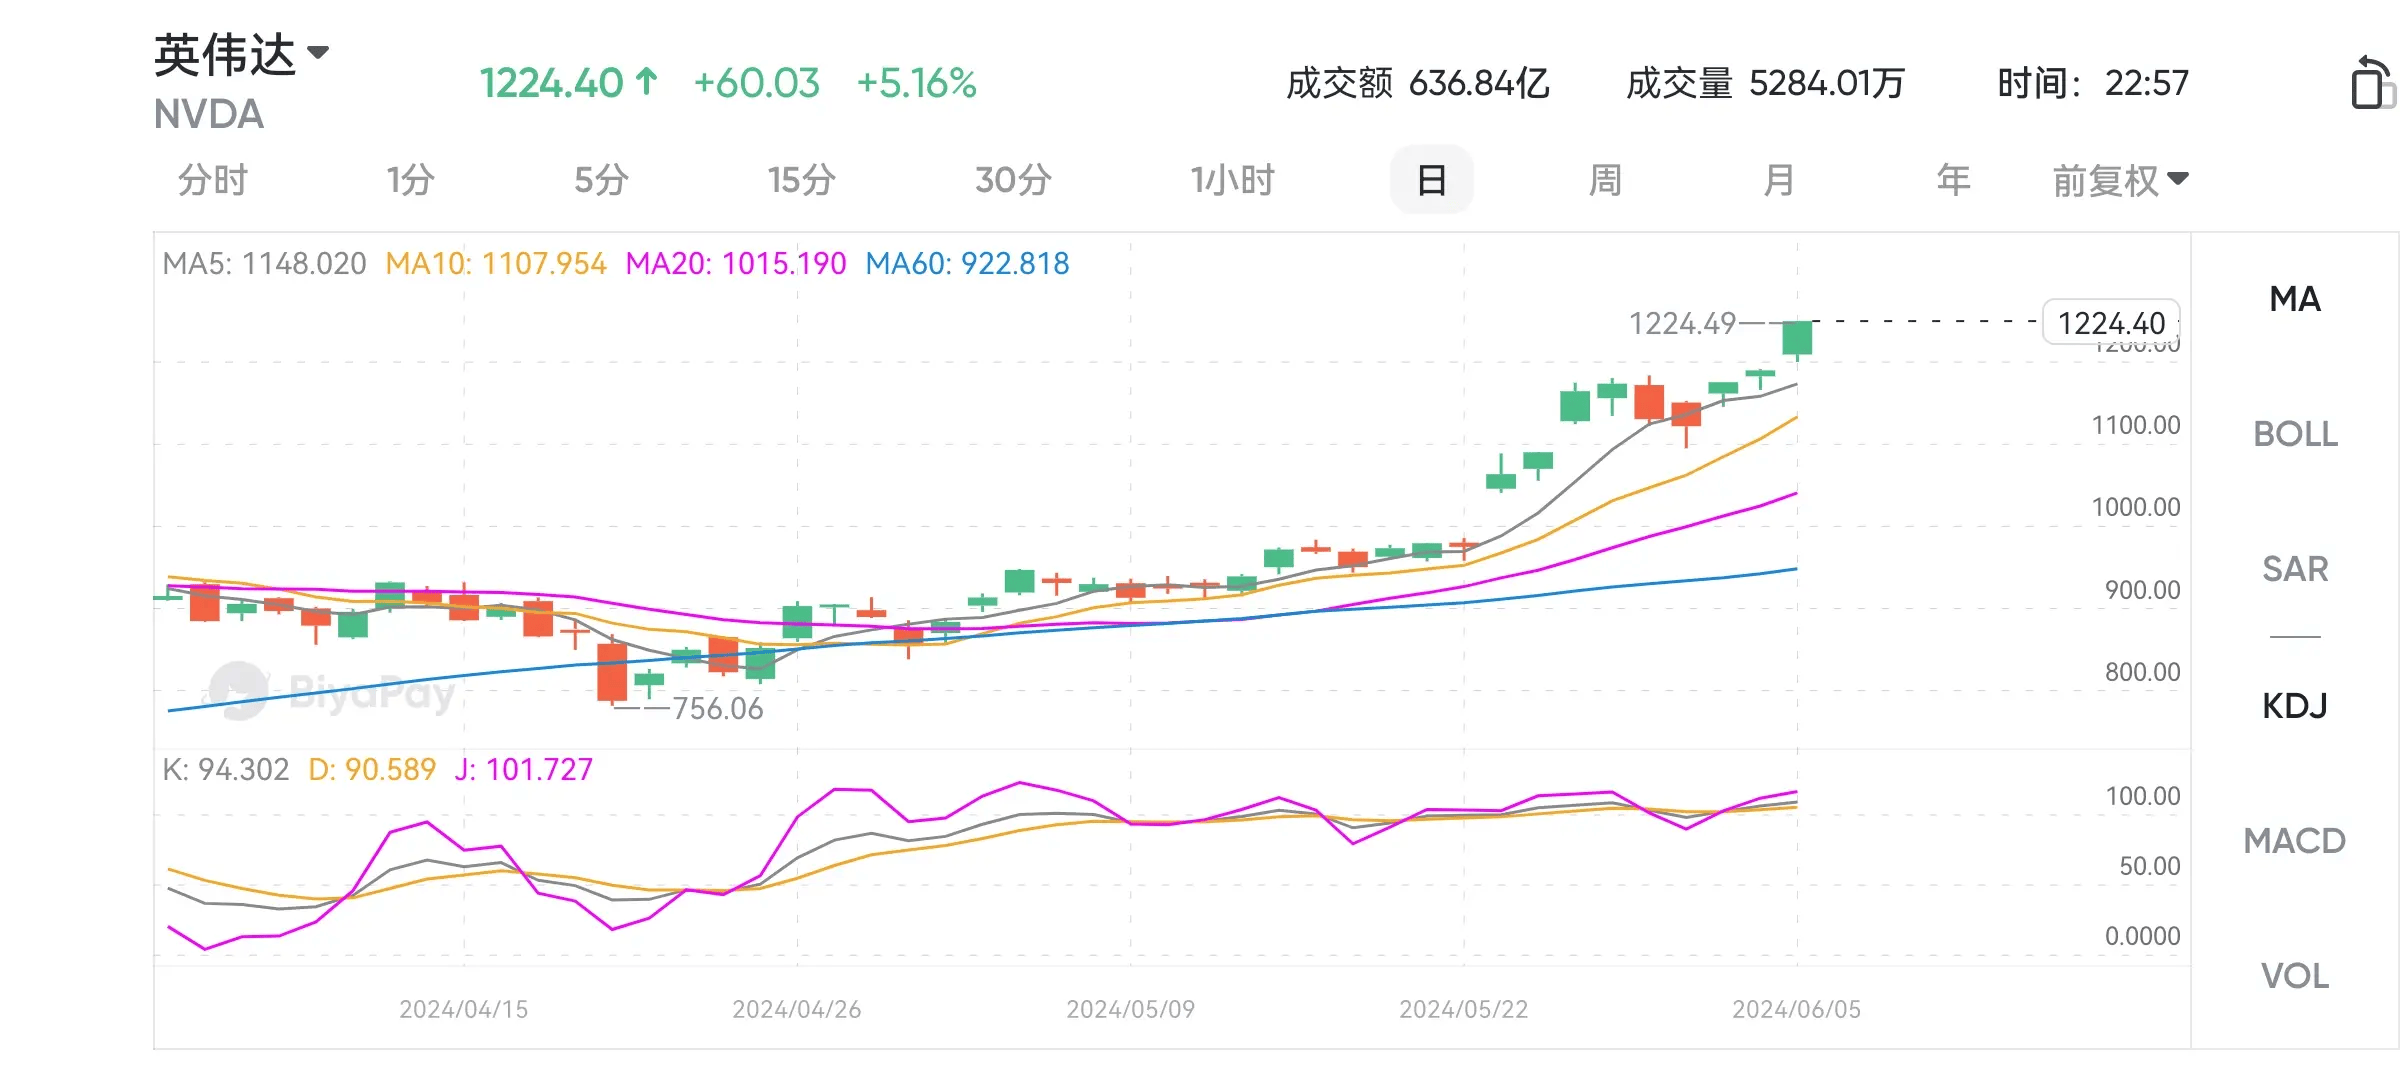Image resolution: width=2400 pixels, height=1080 pixels.
Task: Click the rotate screen icon at top right
Action: coord(2370,83)
